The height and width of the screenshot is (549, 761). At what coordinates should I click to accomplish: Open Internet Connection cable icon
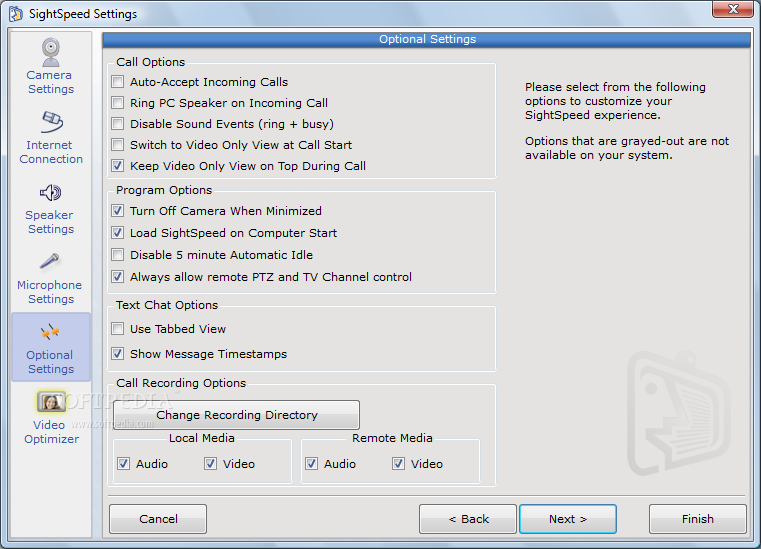click(51, 122)
